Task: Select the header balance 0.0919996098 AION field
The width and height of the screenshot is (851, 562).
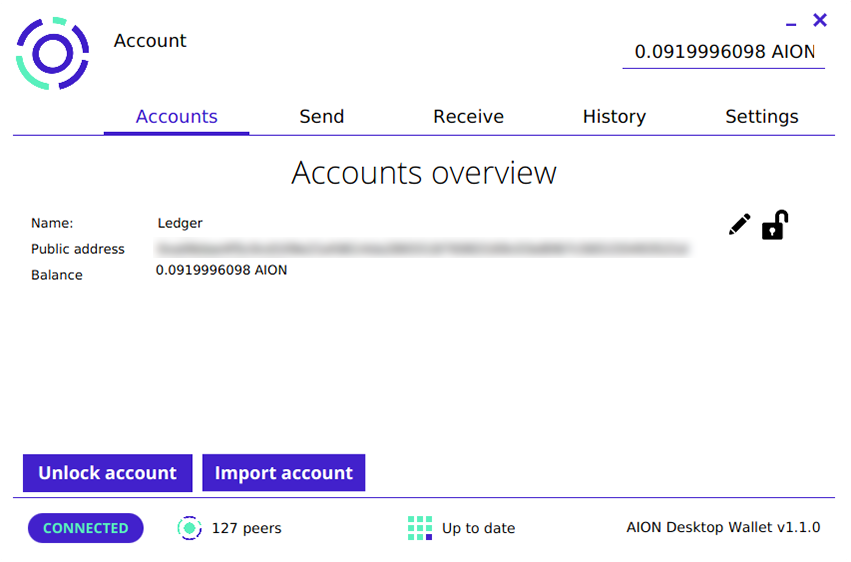Action: pos(723,52)
